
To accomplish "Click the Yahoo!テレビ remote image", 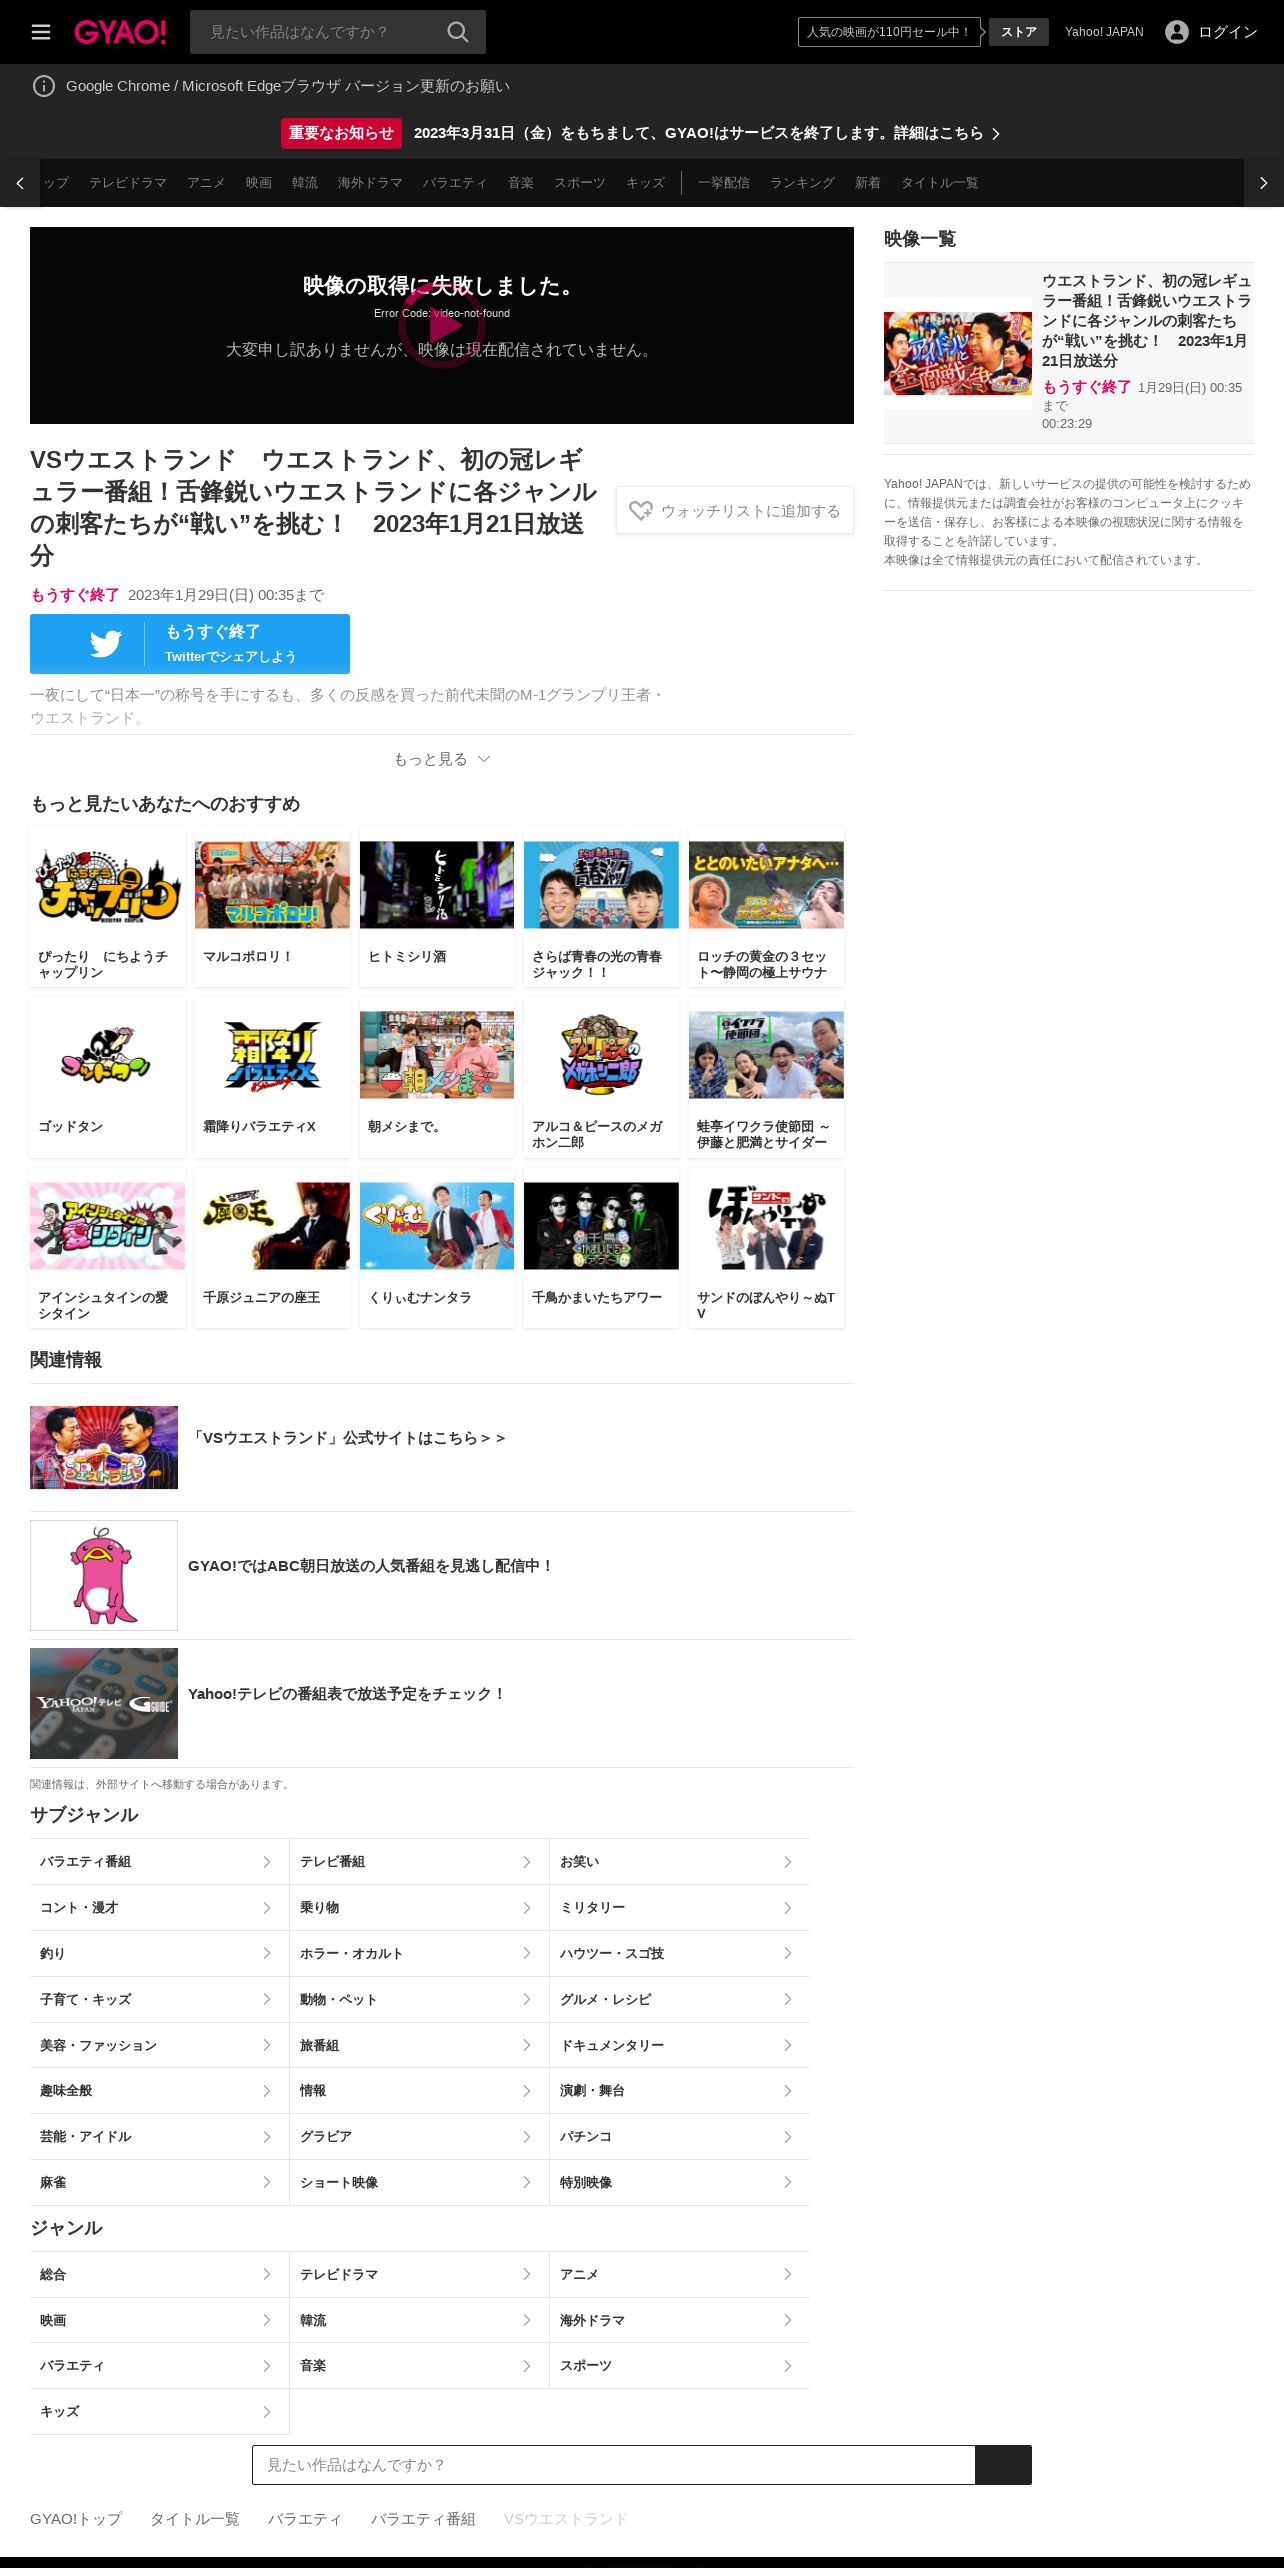I will pos(104,1703).
